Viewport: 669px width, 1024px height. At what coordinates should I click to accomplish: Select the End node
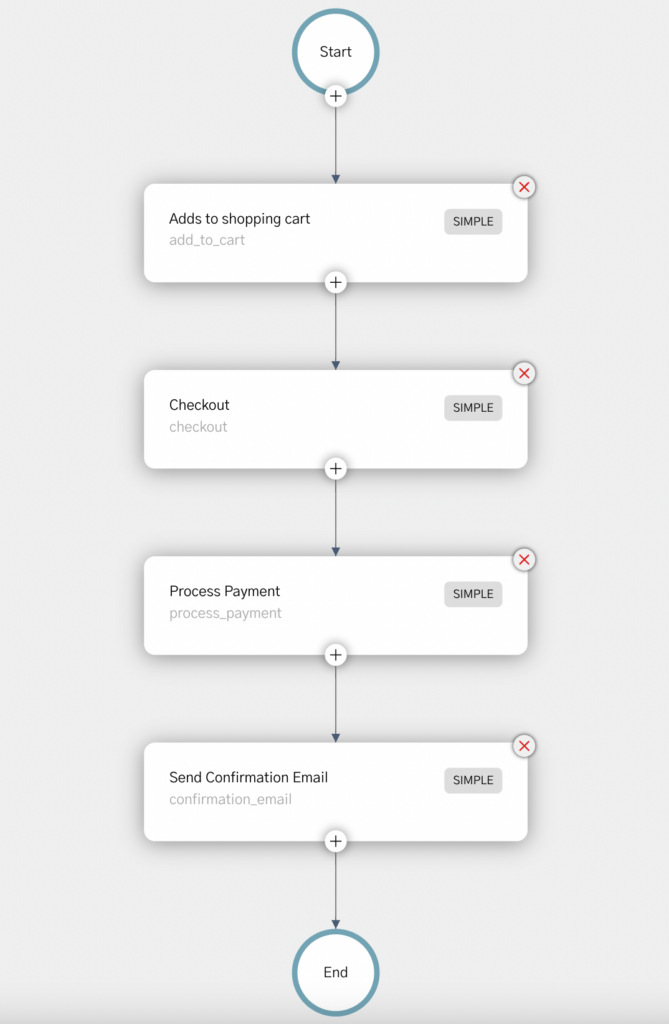pos(336,972)
